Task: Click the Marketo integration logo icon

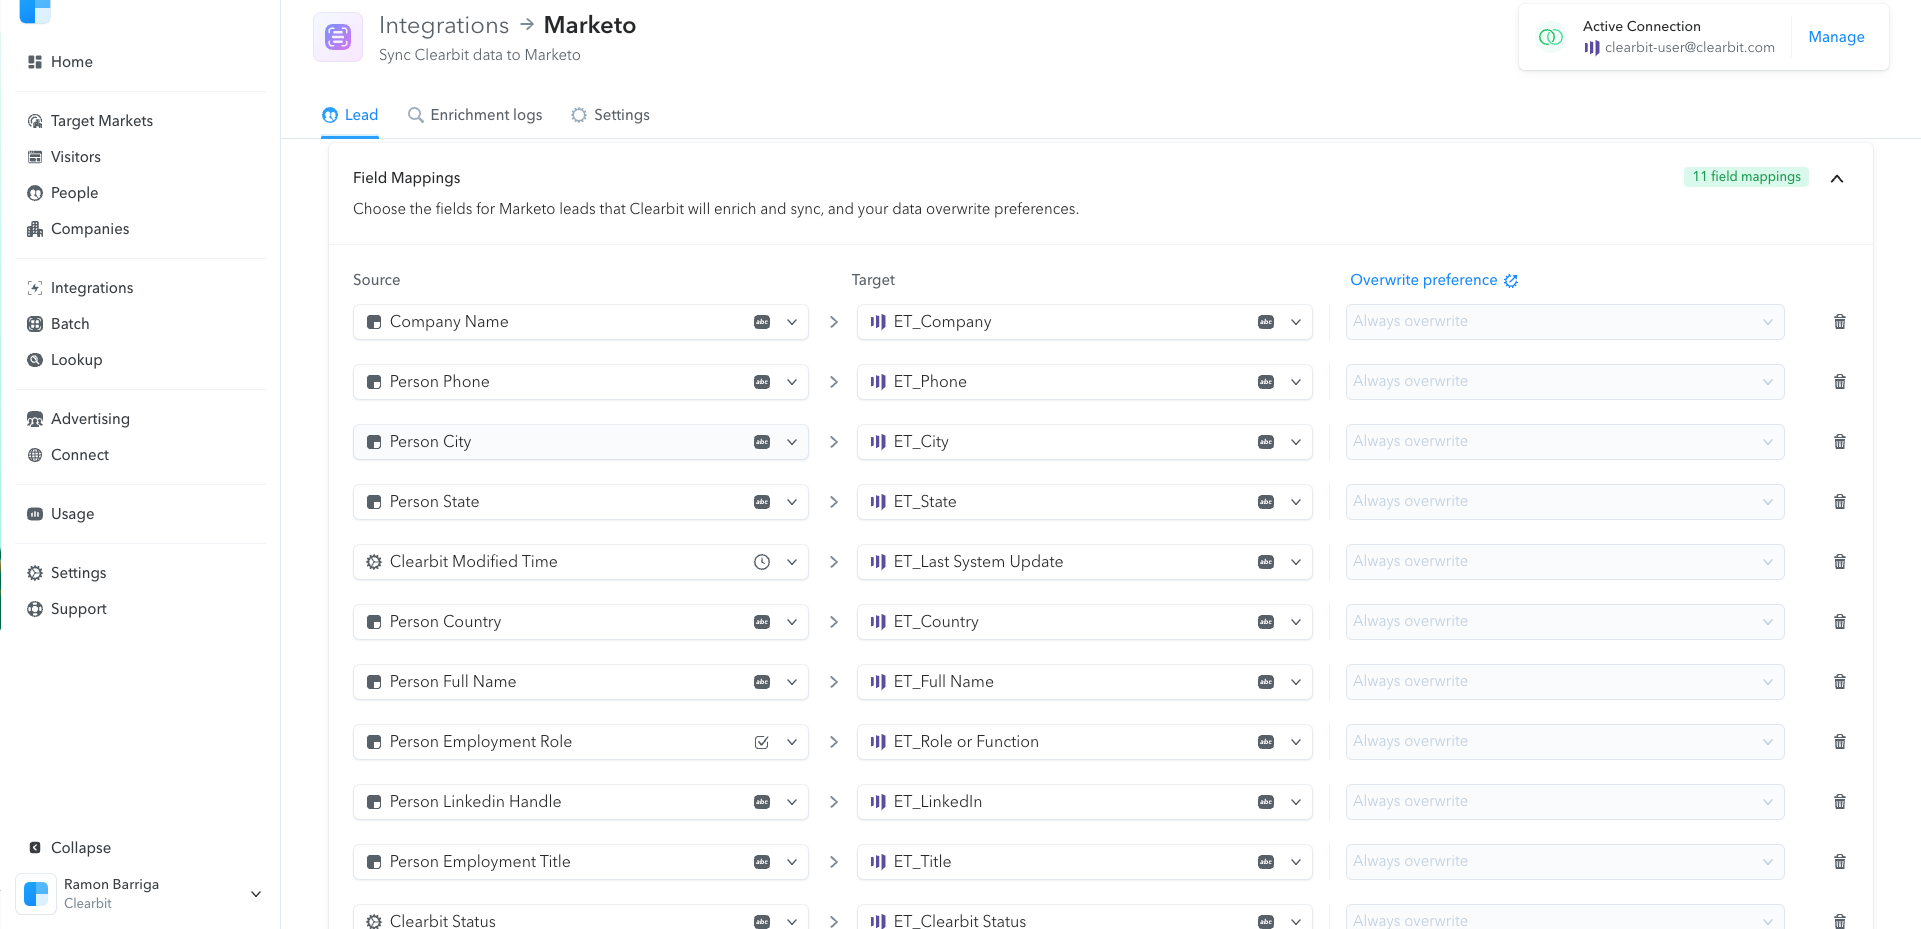Action: point(338,38)
